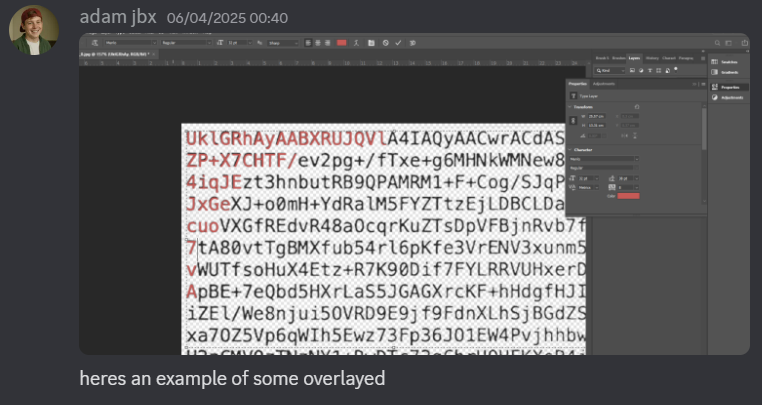
Task: Open the anti-aliasing Sharp dropdown
Action: click(x=277, y=43)
